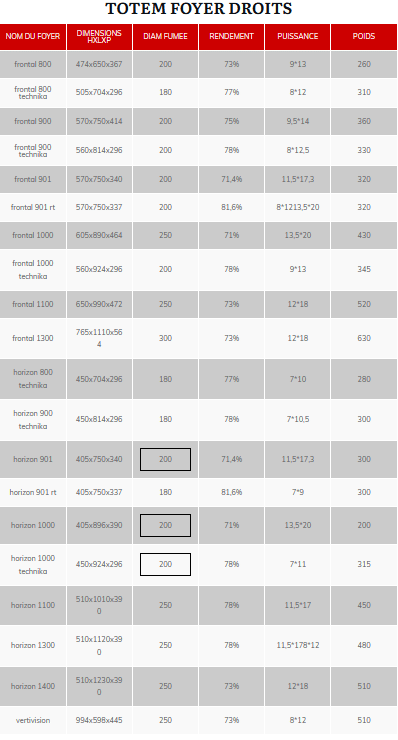This screenshot has width=398, height=740.
Task: Click the 11,5*178*12 puissance cell
Action: (x=297, y=645)
